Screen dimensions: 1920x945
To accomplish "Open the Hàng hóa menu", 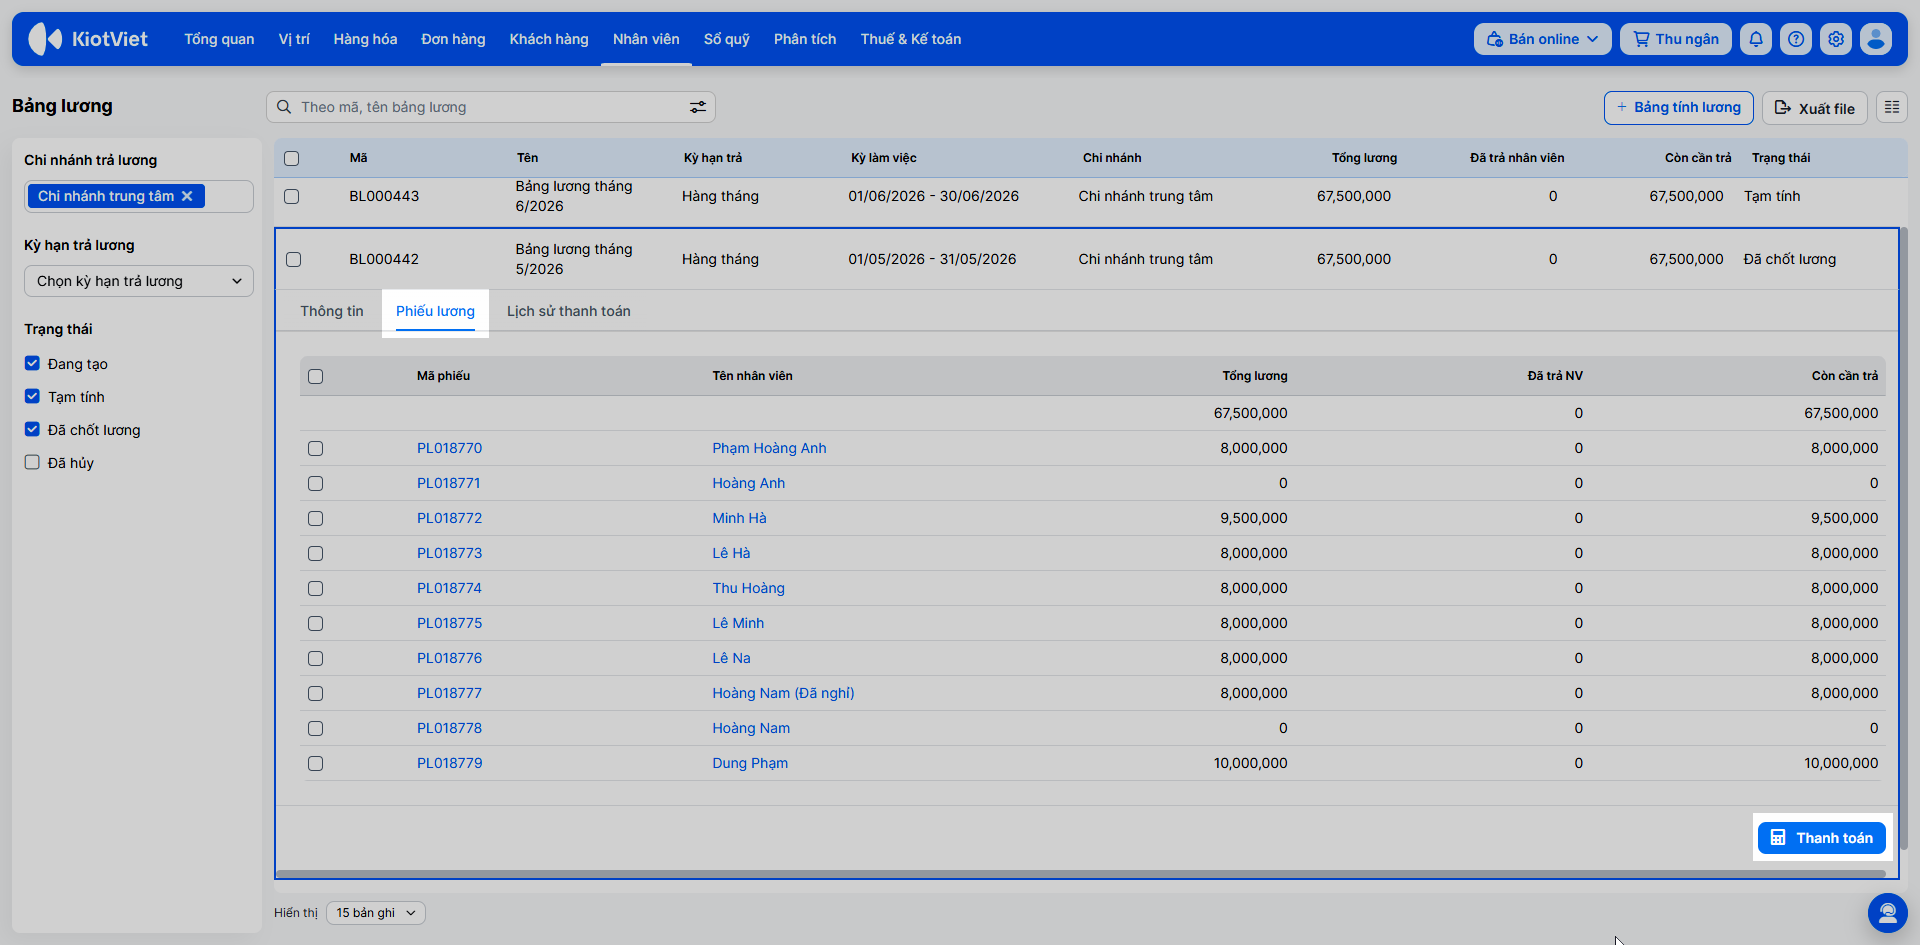I will (365, 39).
